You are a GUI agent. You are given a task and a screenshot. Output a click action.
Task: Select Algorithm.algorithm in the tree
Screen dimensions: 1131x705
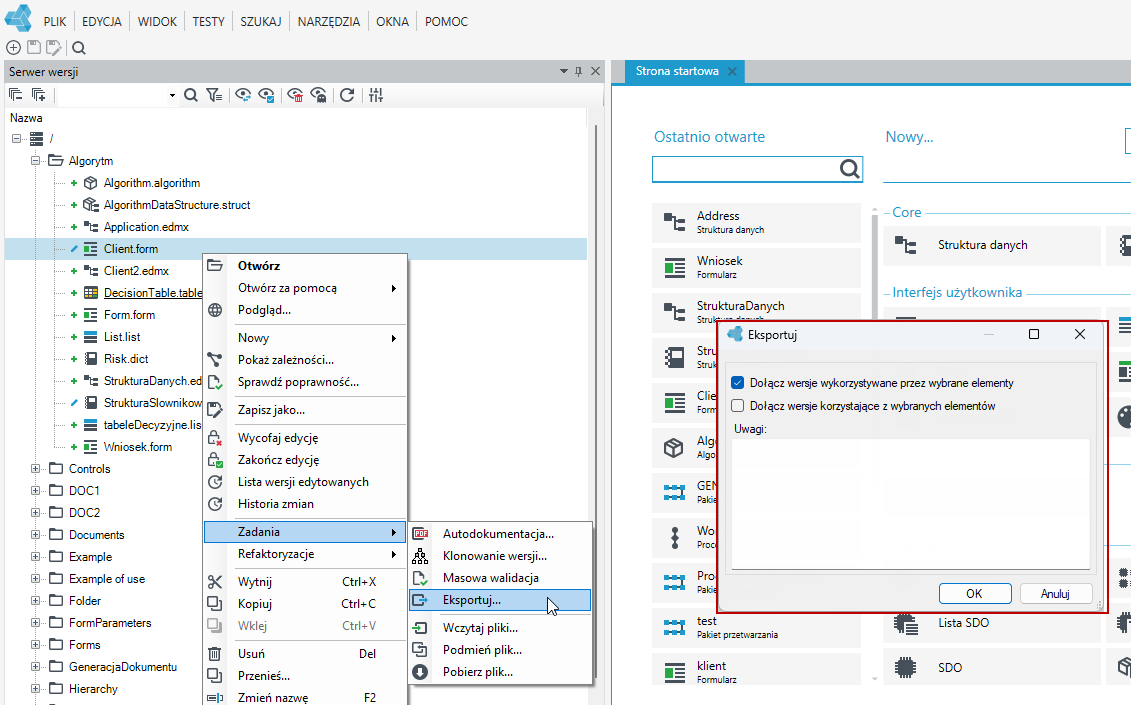pyautogui.click(x=151, y=183)
